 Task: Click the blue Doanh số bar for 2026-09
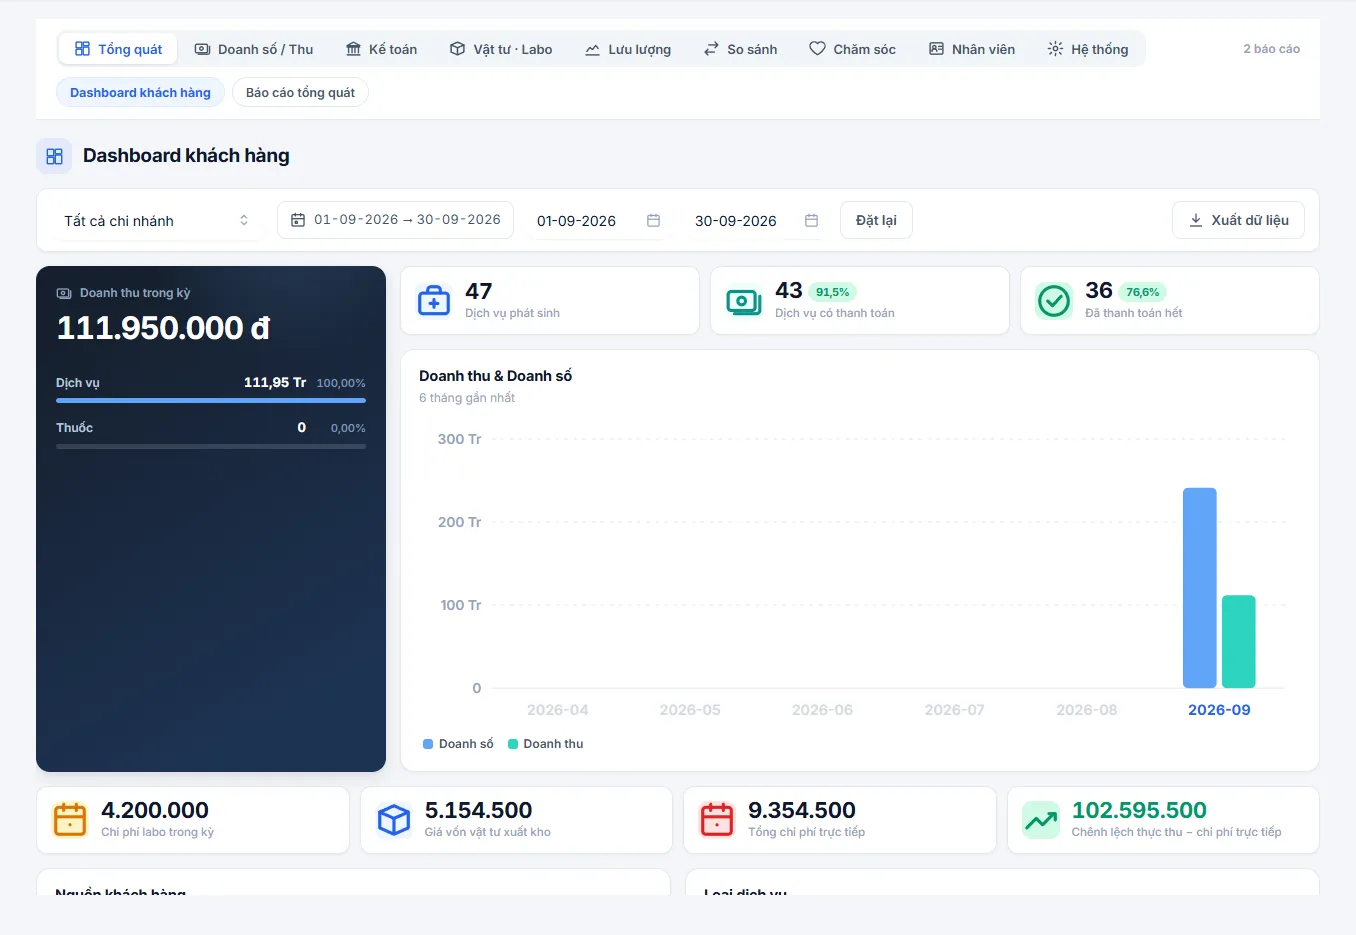click(1199, 588)
